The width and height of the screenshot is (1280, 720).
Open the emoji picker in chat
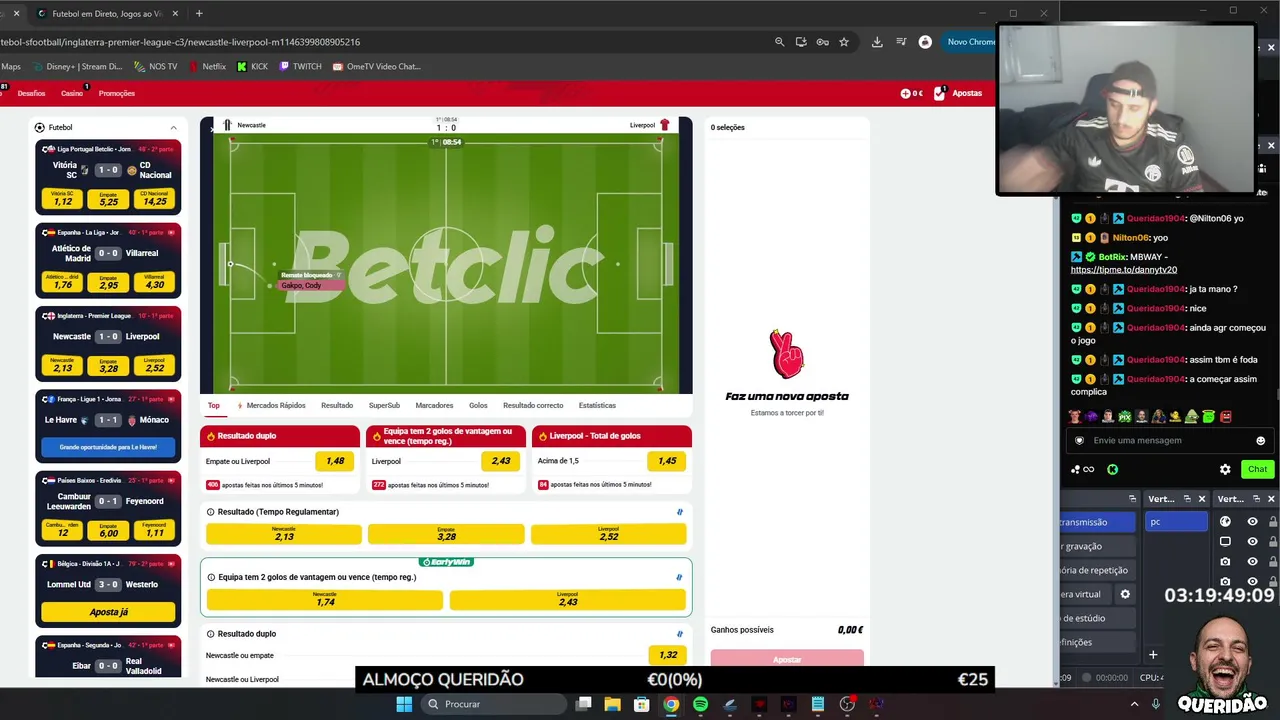point(1260,440)
